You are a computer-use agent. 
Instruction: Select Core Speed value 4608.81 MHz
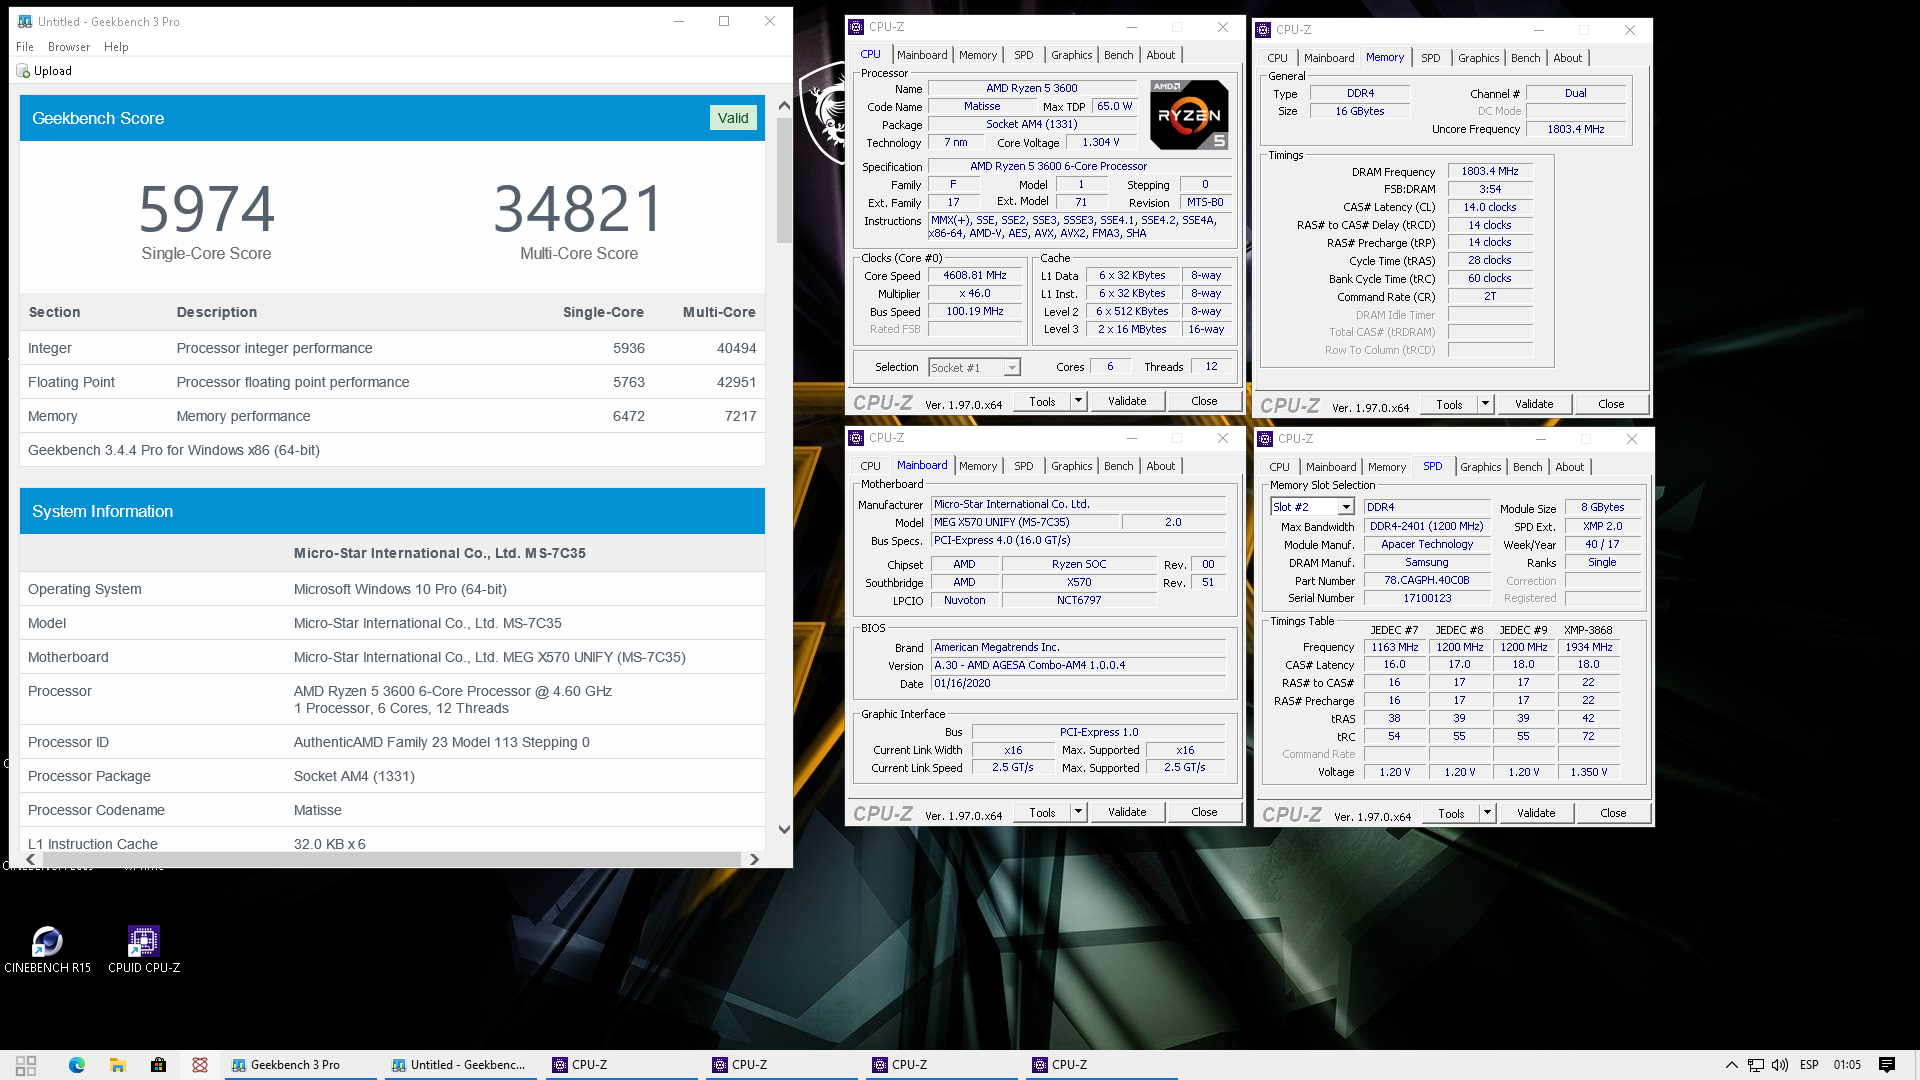click(x=975, y=276)
